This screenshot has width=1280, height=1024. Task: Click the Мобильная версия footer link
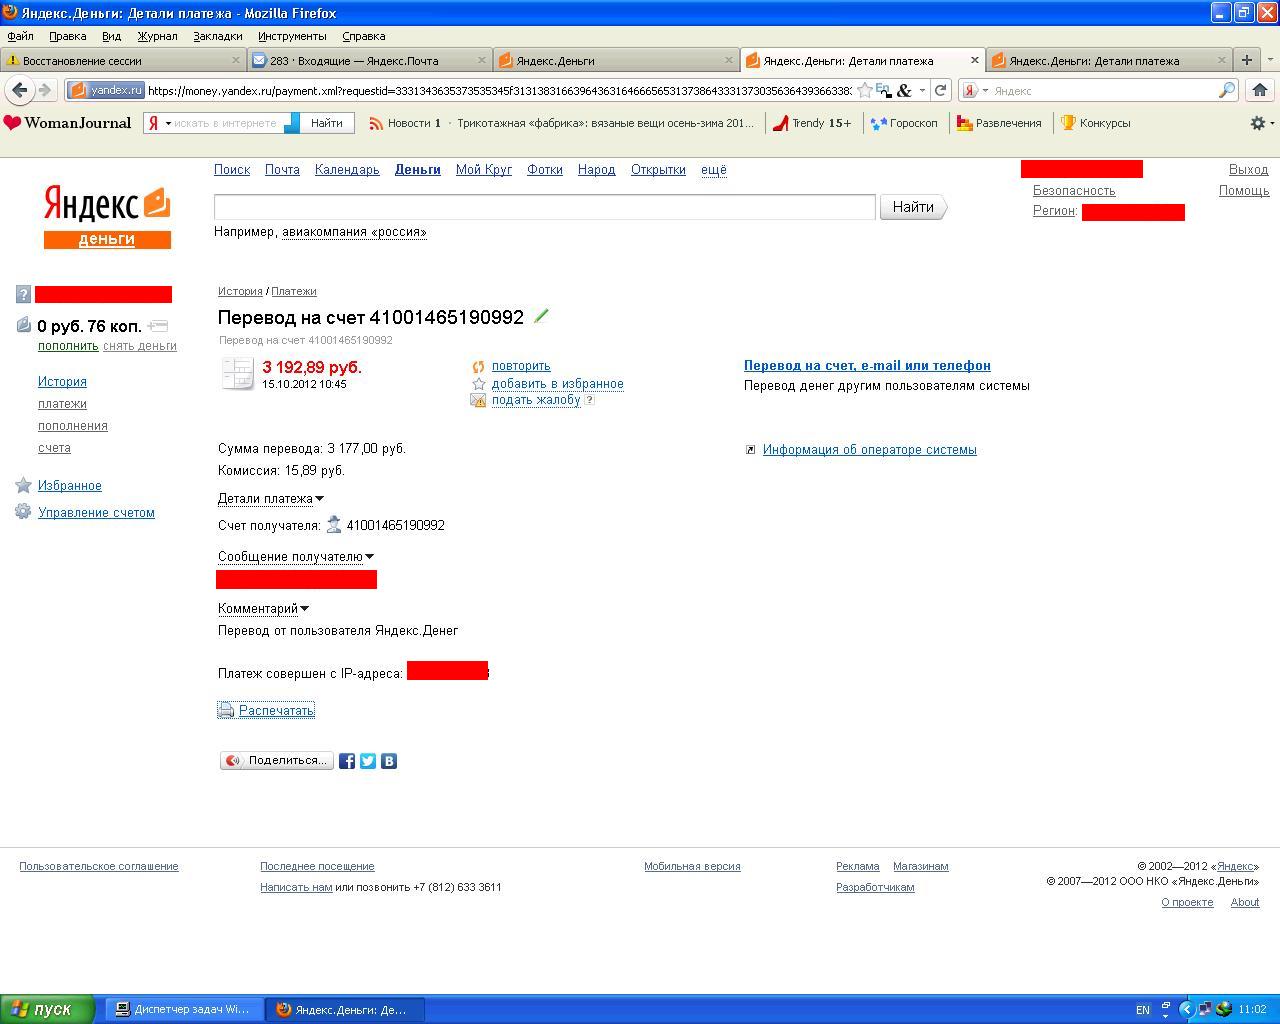(x=692, y=866)
